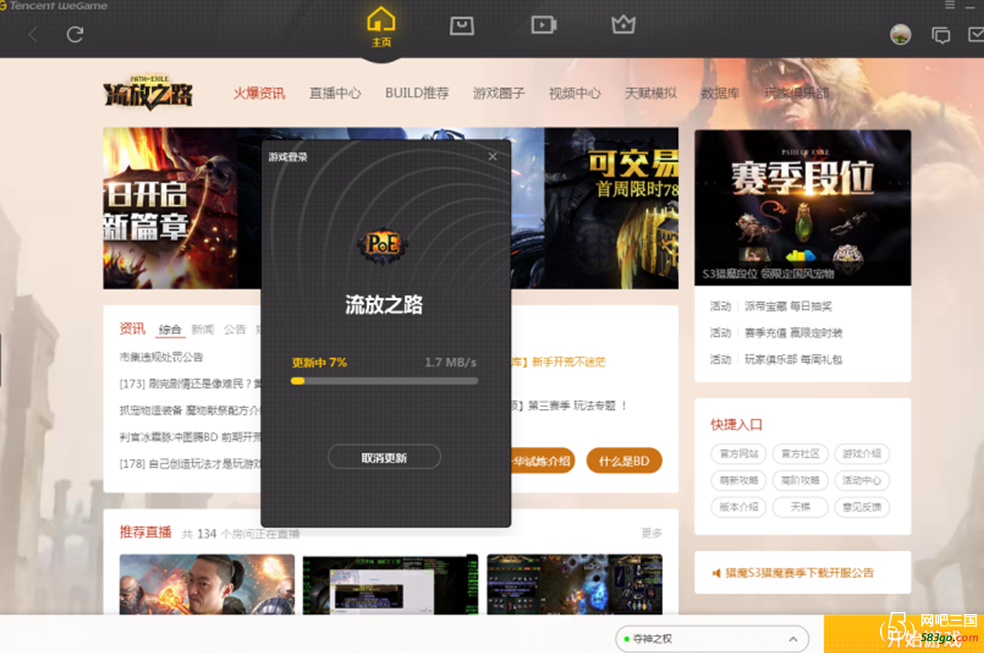Open 赛季充值 赢限定时装 activity link
The height and width of the screenshot is (653, 984).
coord(793,332)
